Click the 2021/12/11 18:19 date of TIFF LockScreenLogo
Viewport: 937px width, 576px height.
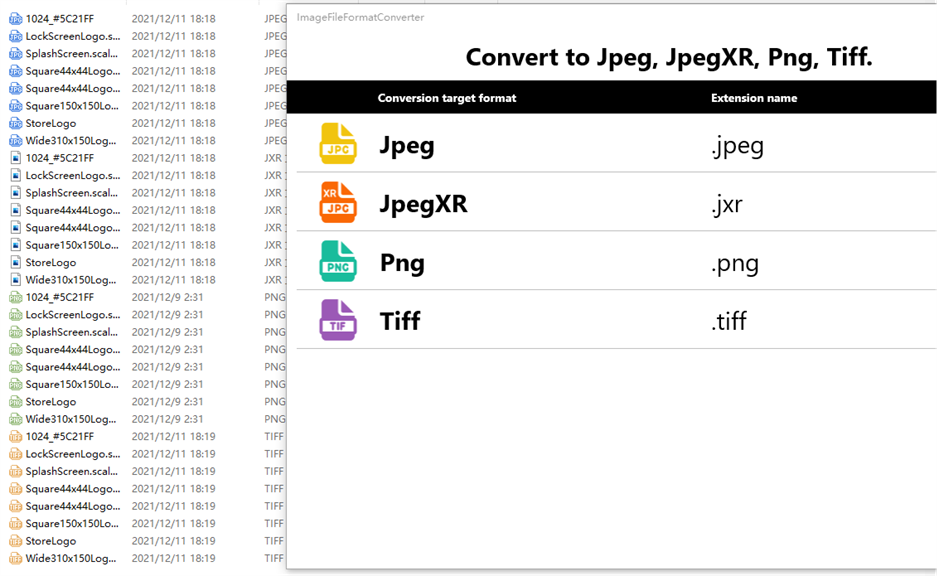tap(173, 454)
